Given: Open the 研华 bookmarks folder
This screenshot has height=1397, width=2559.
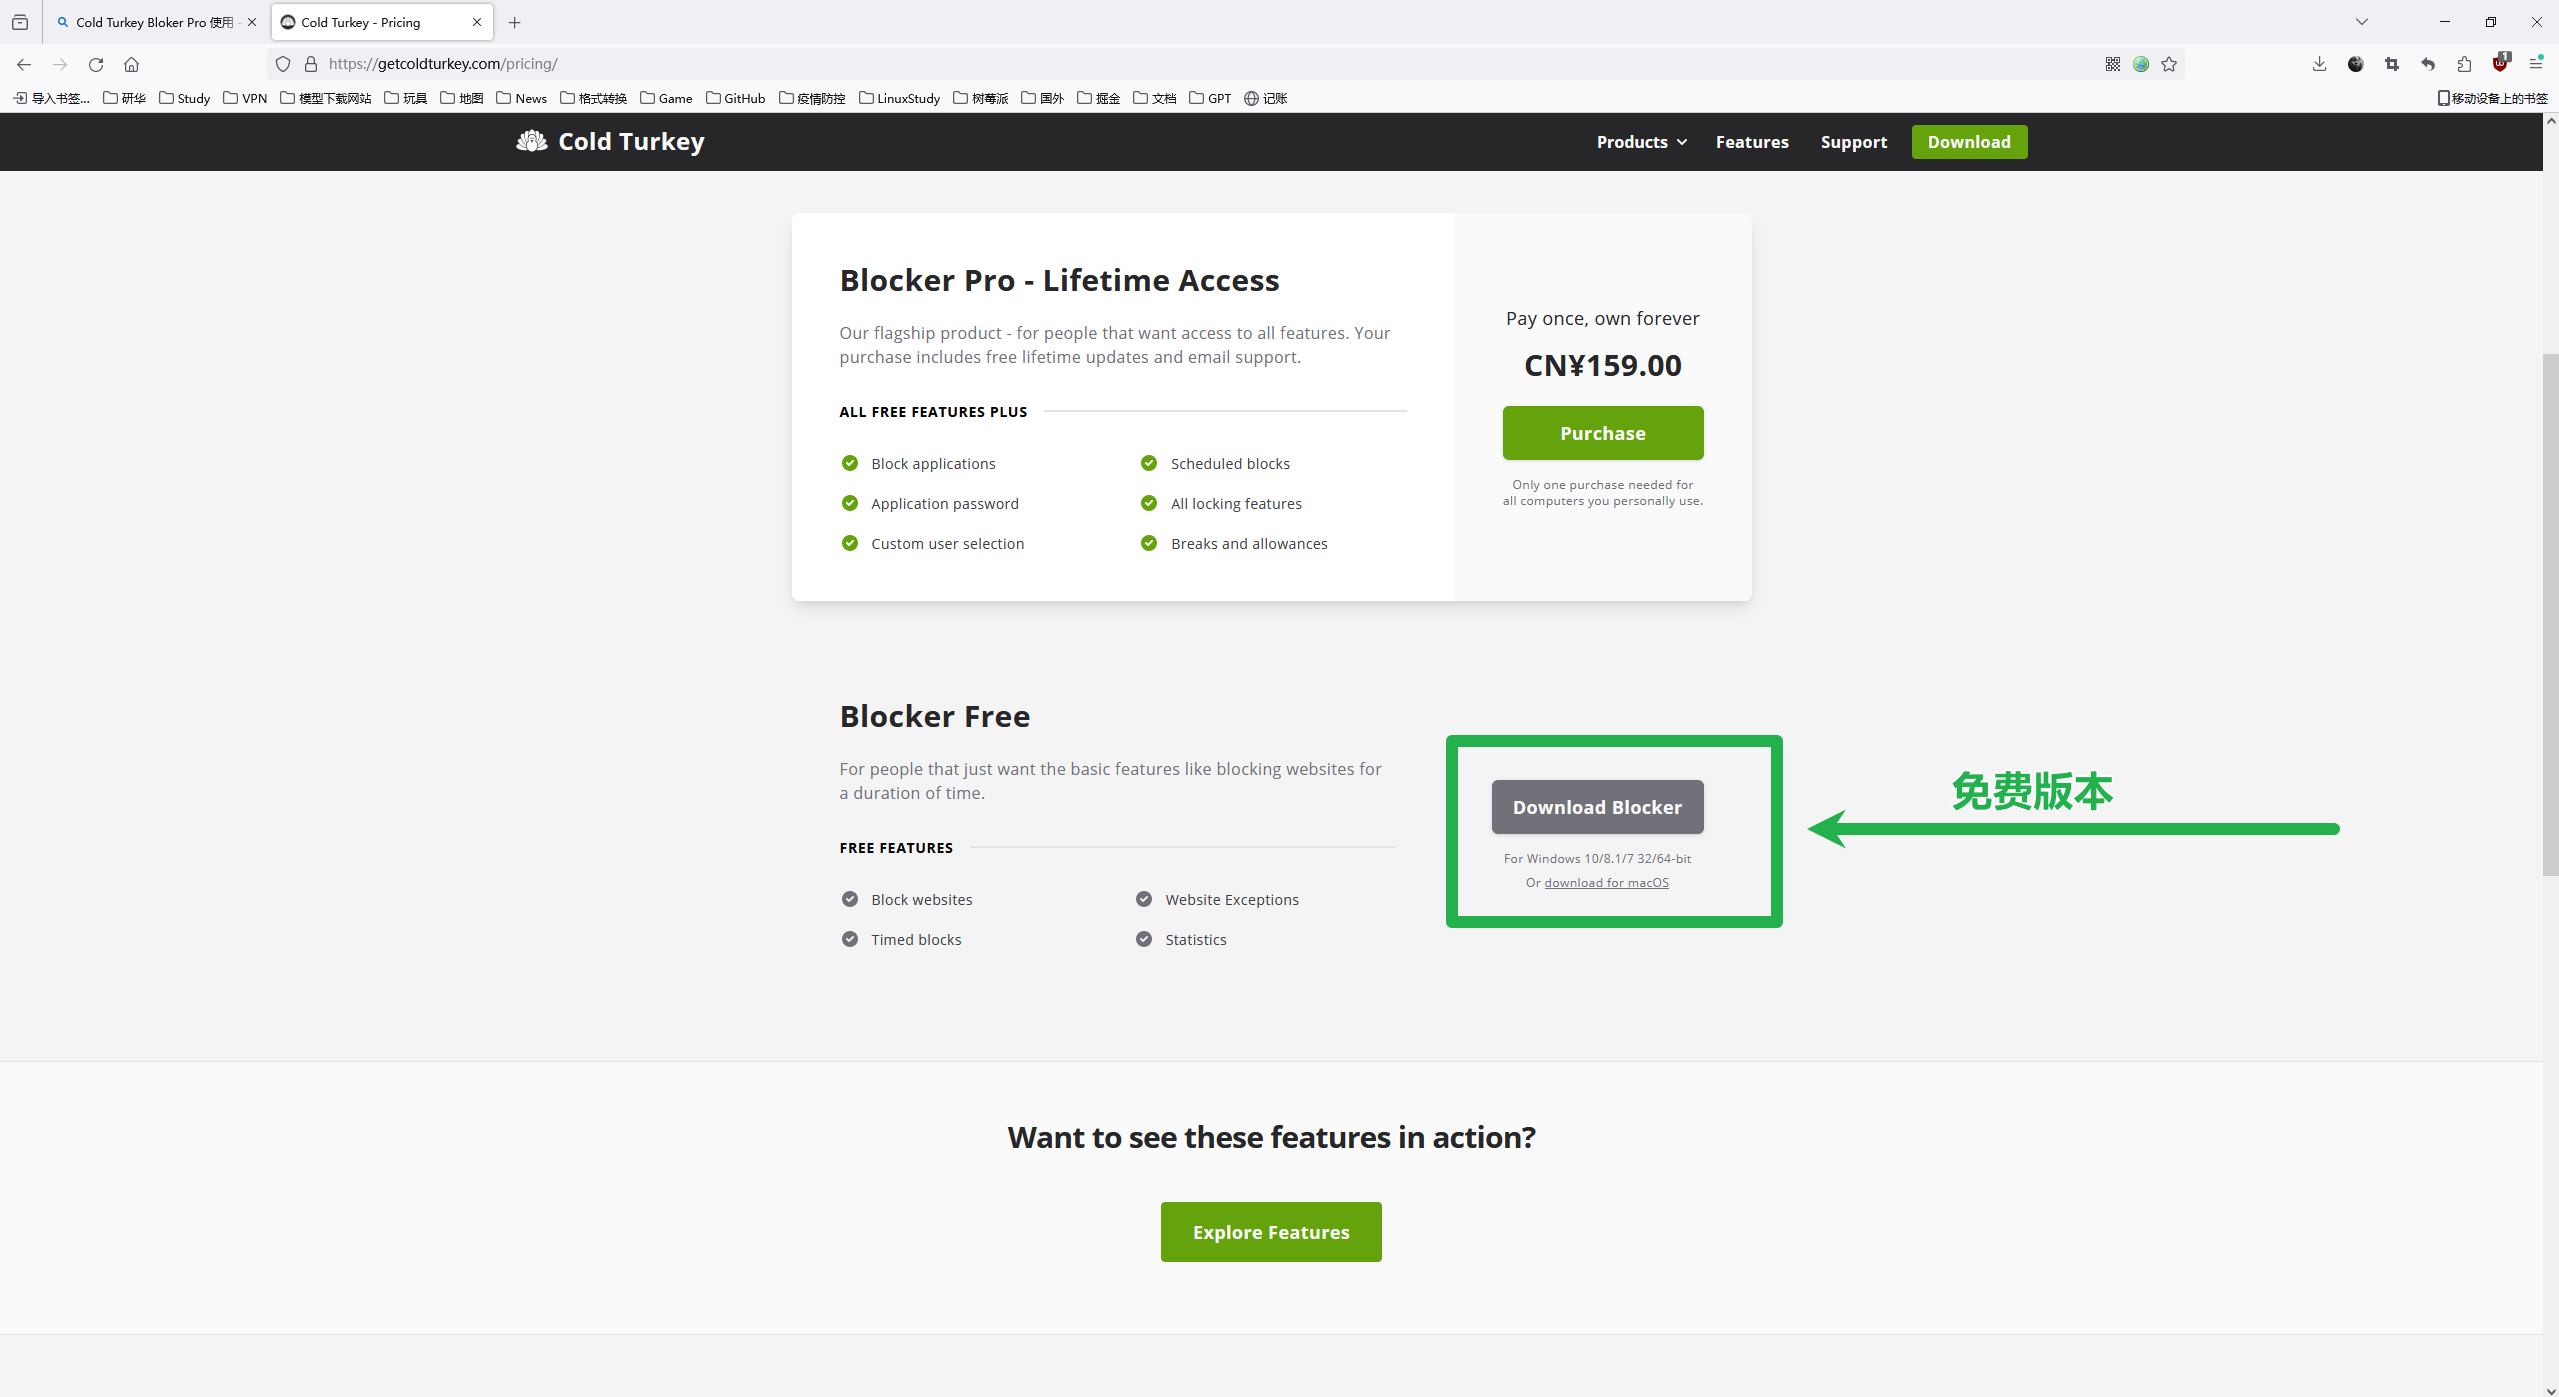Looking at the screenshot, I should 124,98.
